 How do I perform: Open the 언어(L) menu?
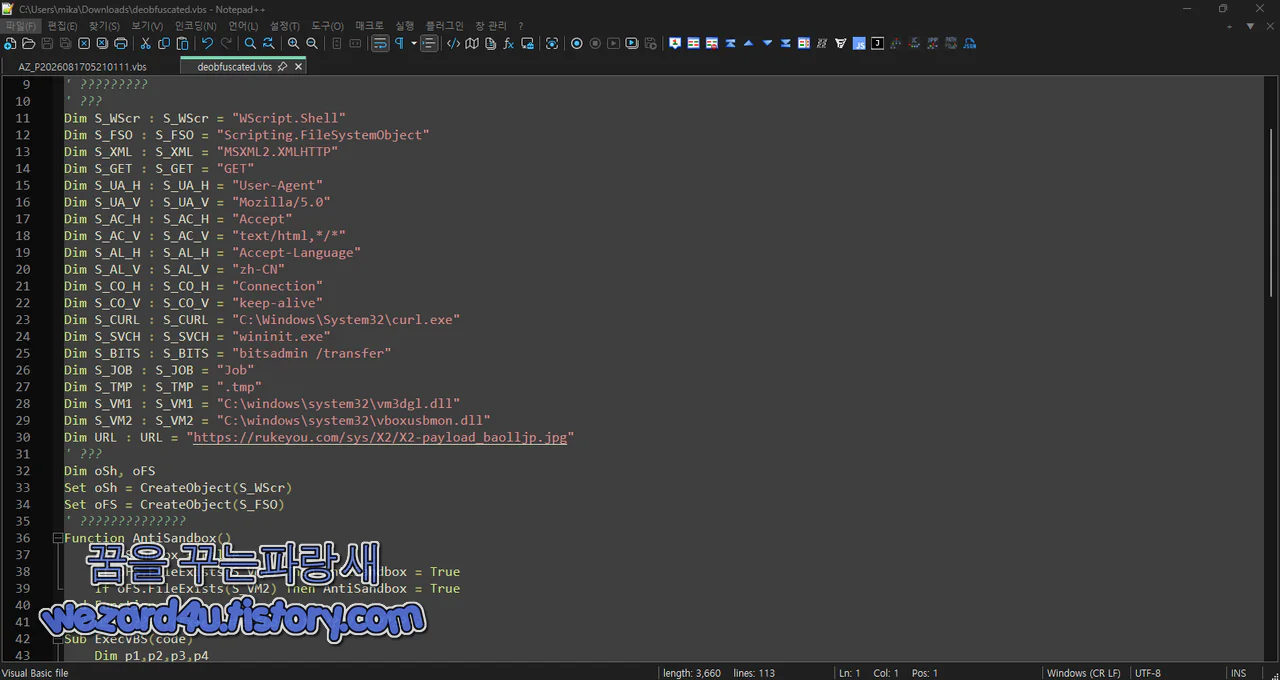coord(243,25)
